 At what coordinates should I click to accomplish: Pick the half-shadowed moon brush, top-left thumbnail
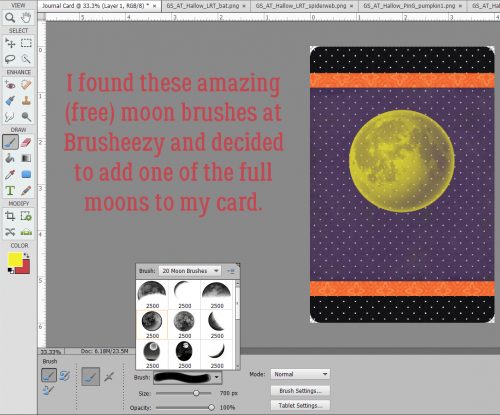tap(152, 295)
